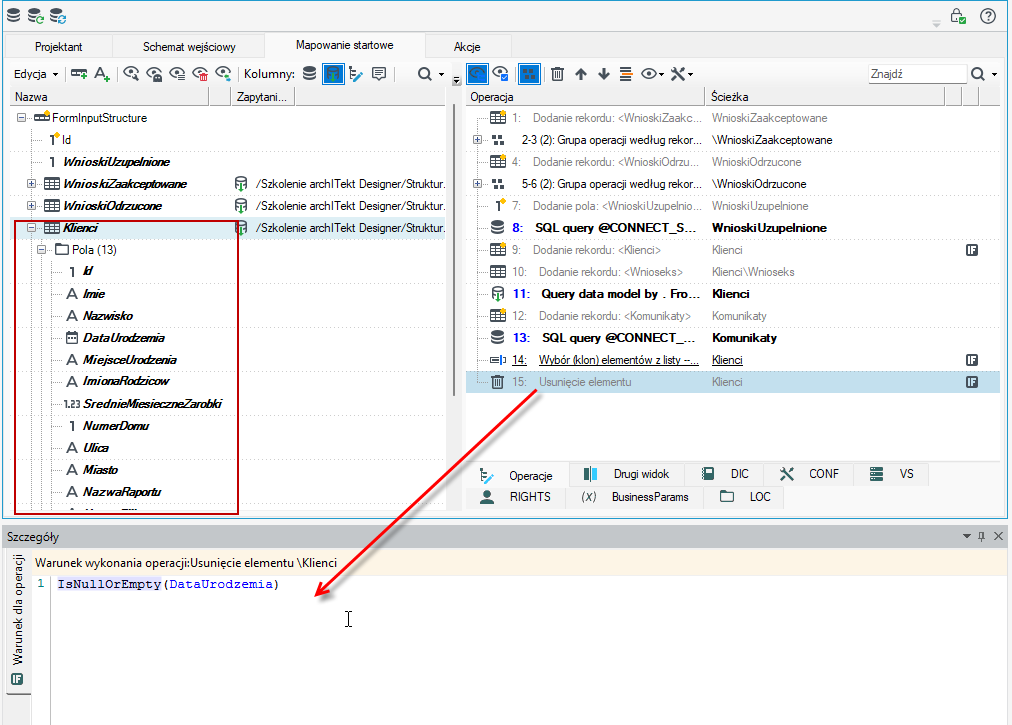The width and height of the screenshot is (1012, 725).
Task: Expand the WnioskiZaakceptowane tree node
Action: coord(31,184)
